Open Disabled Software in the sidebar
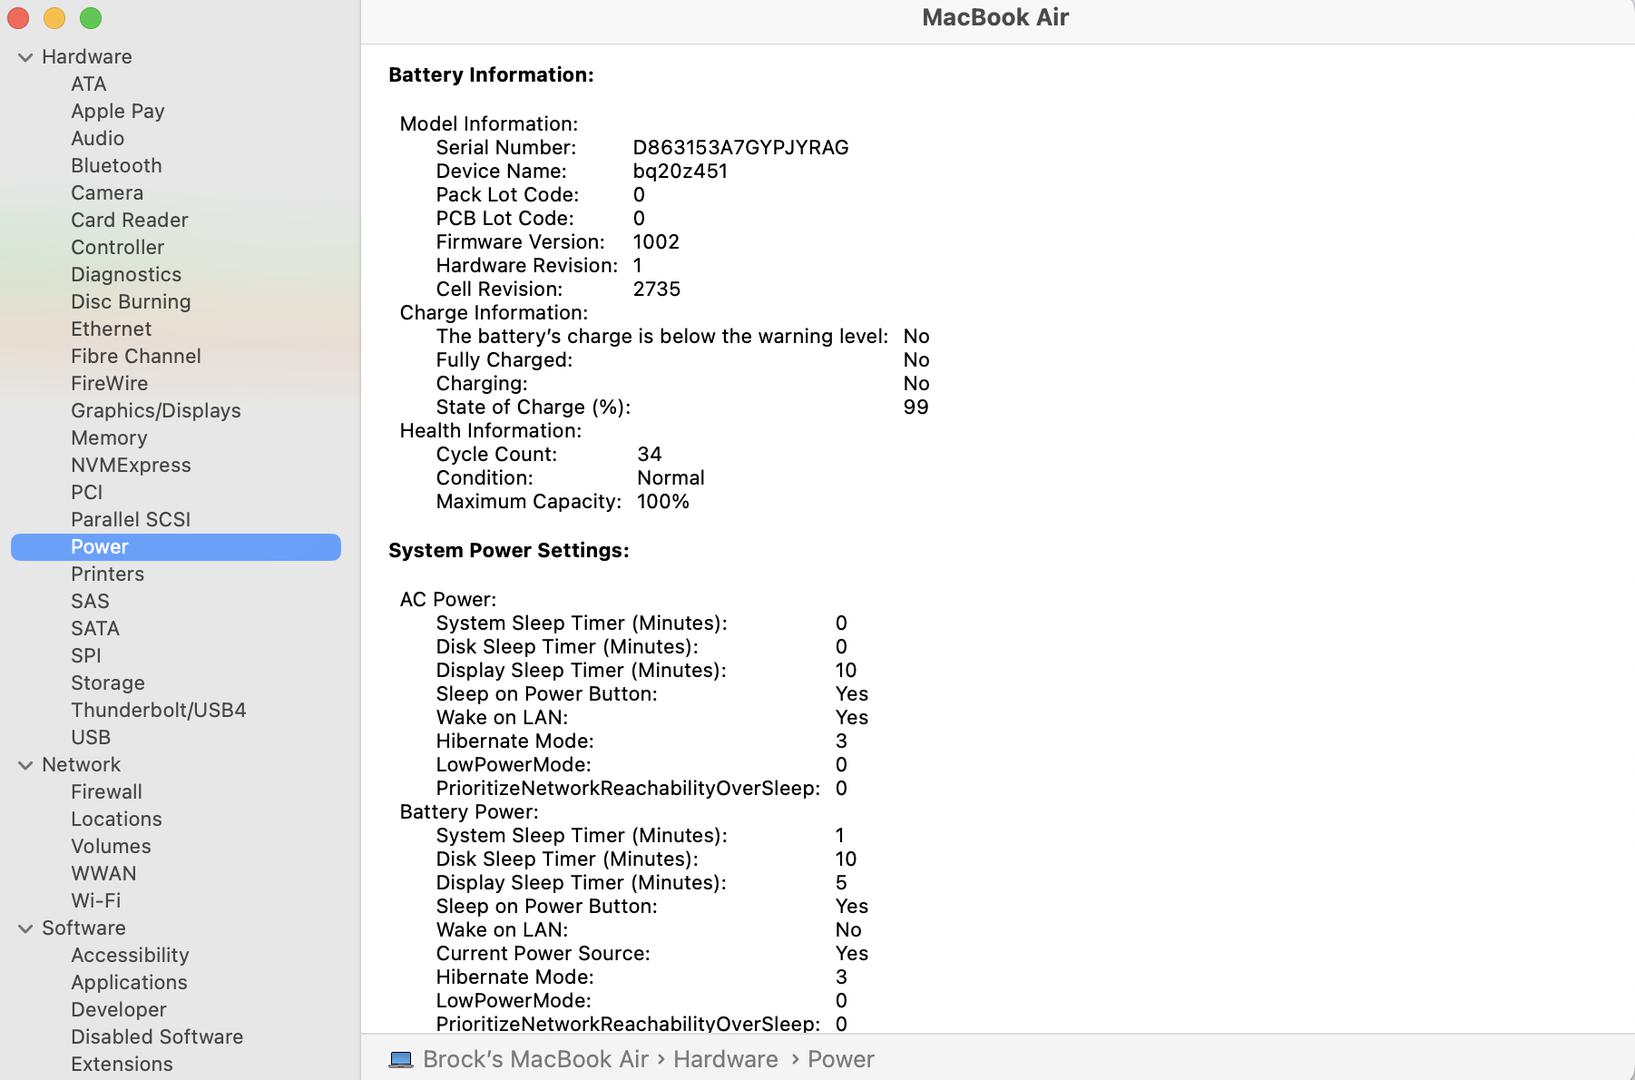Screen dimensions: 1635x1080 click(157, 1037)
